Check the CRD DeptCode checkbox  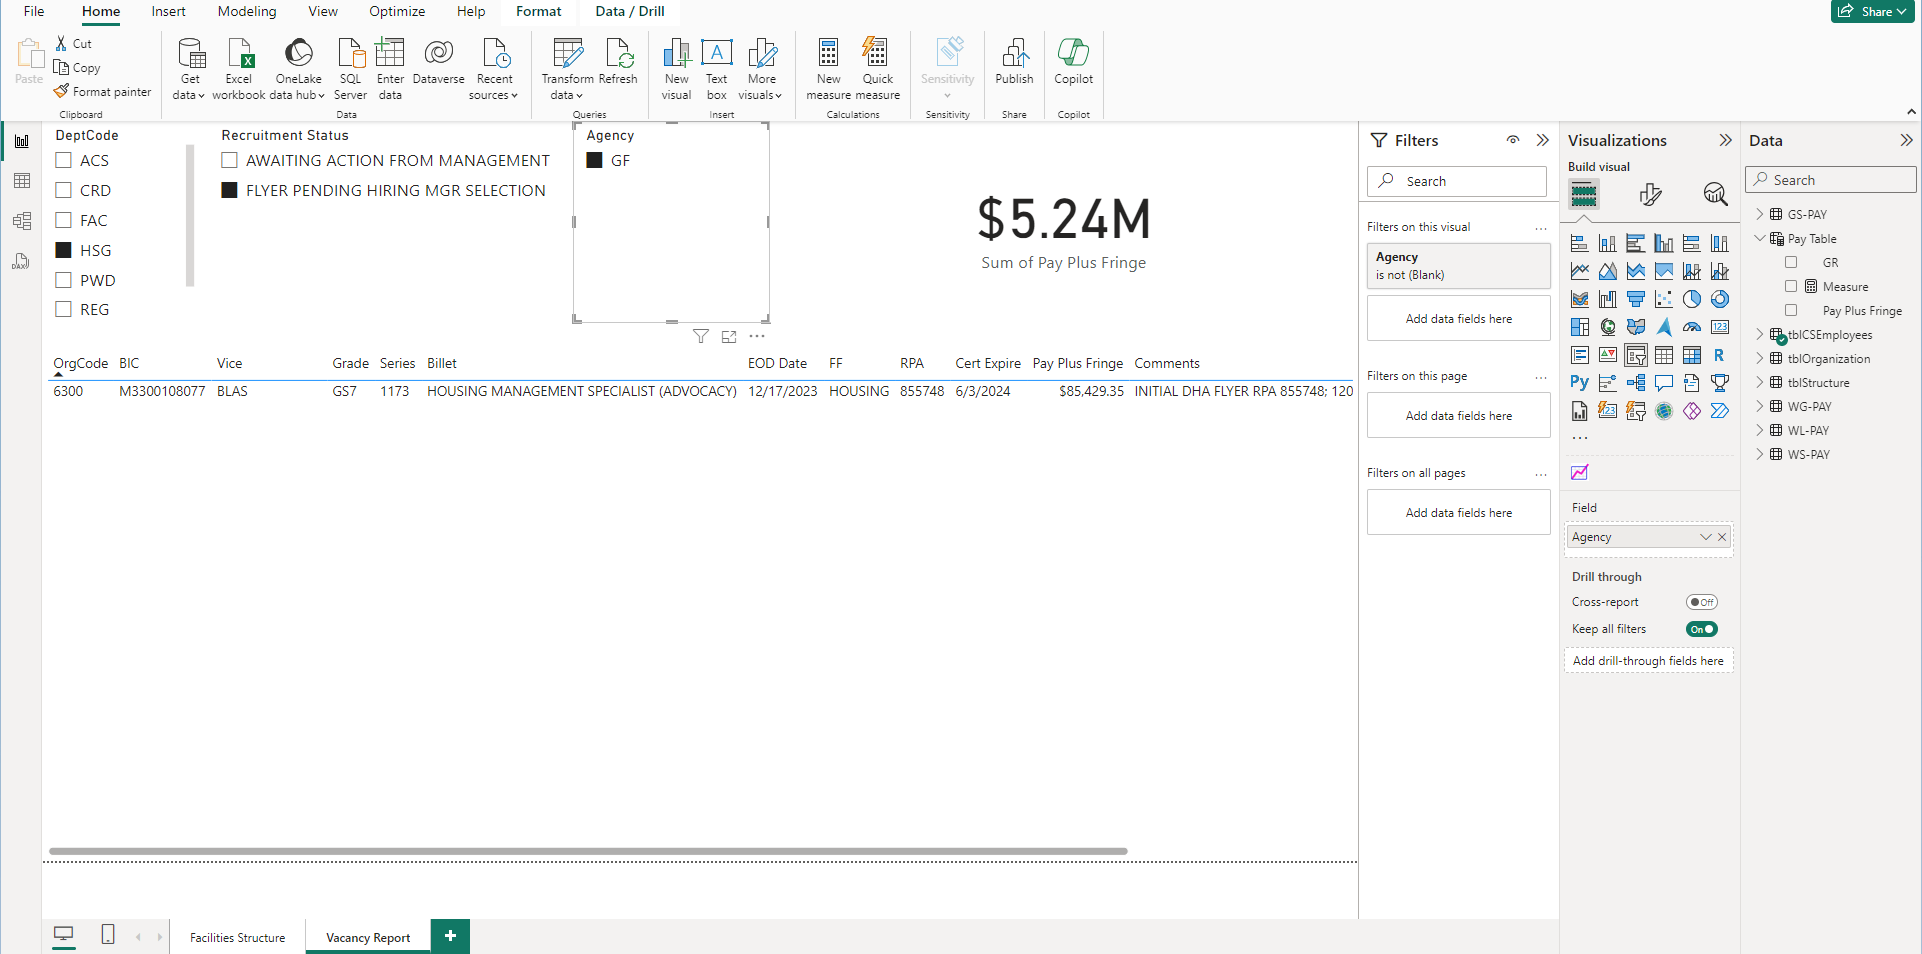tap(63, 190)
